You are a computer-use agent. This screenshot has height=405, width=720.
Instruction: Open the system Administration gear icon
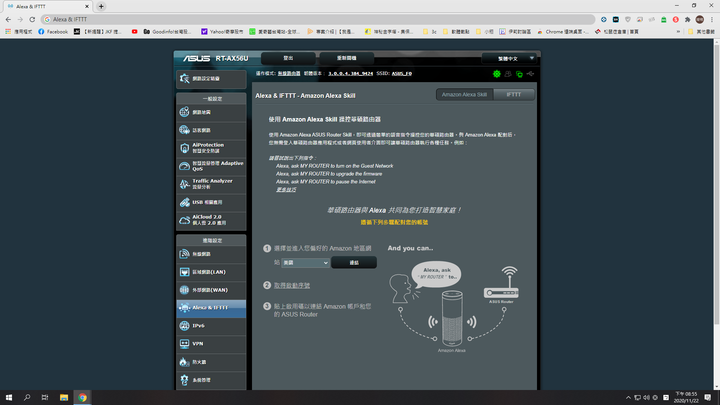[x=185, y=380]
